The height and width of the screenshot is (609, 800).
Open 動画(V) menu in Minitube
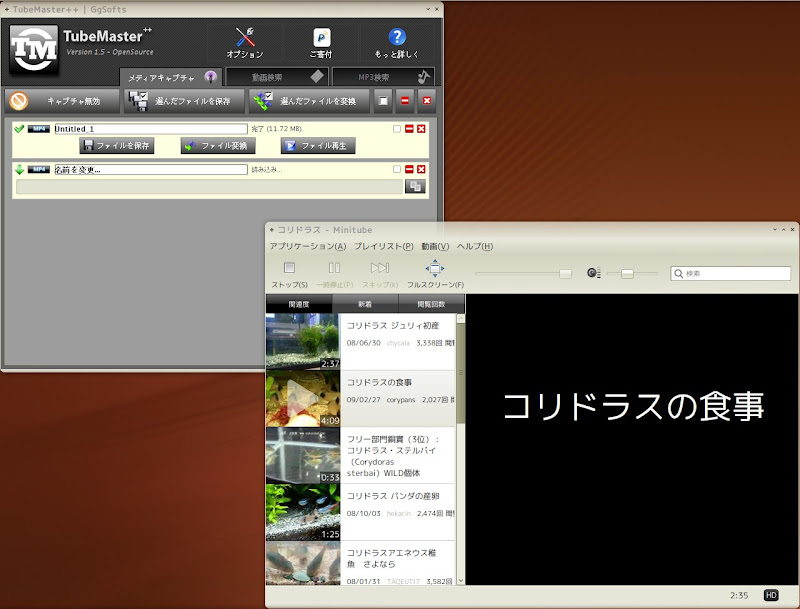point(435,246)
